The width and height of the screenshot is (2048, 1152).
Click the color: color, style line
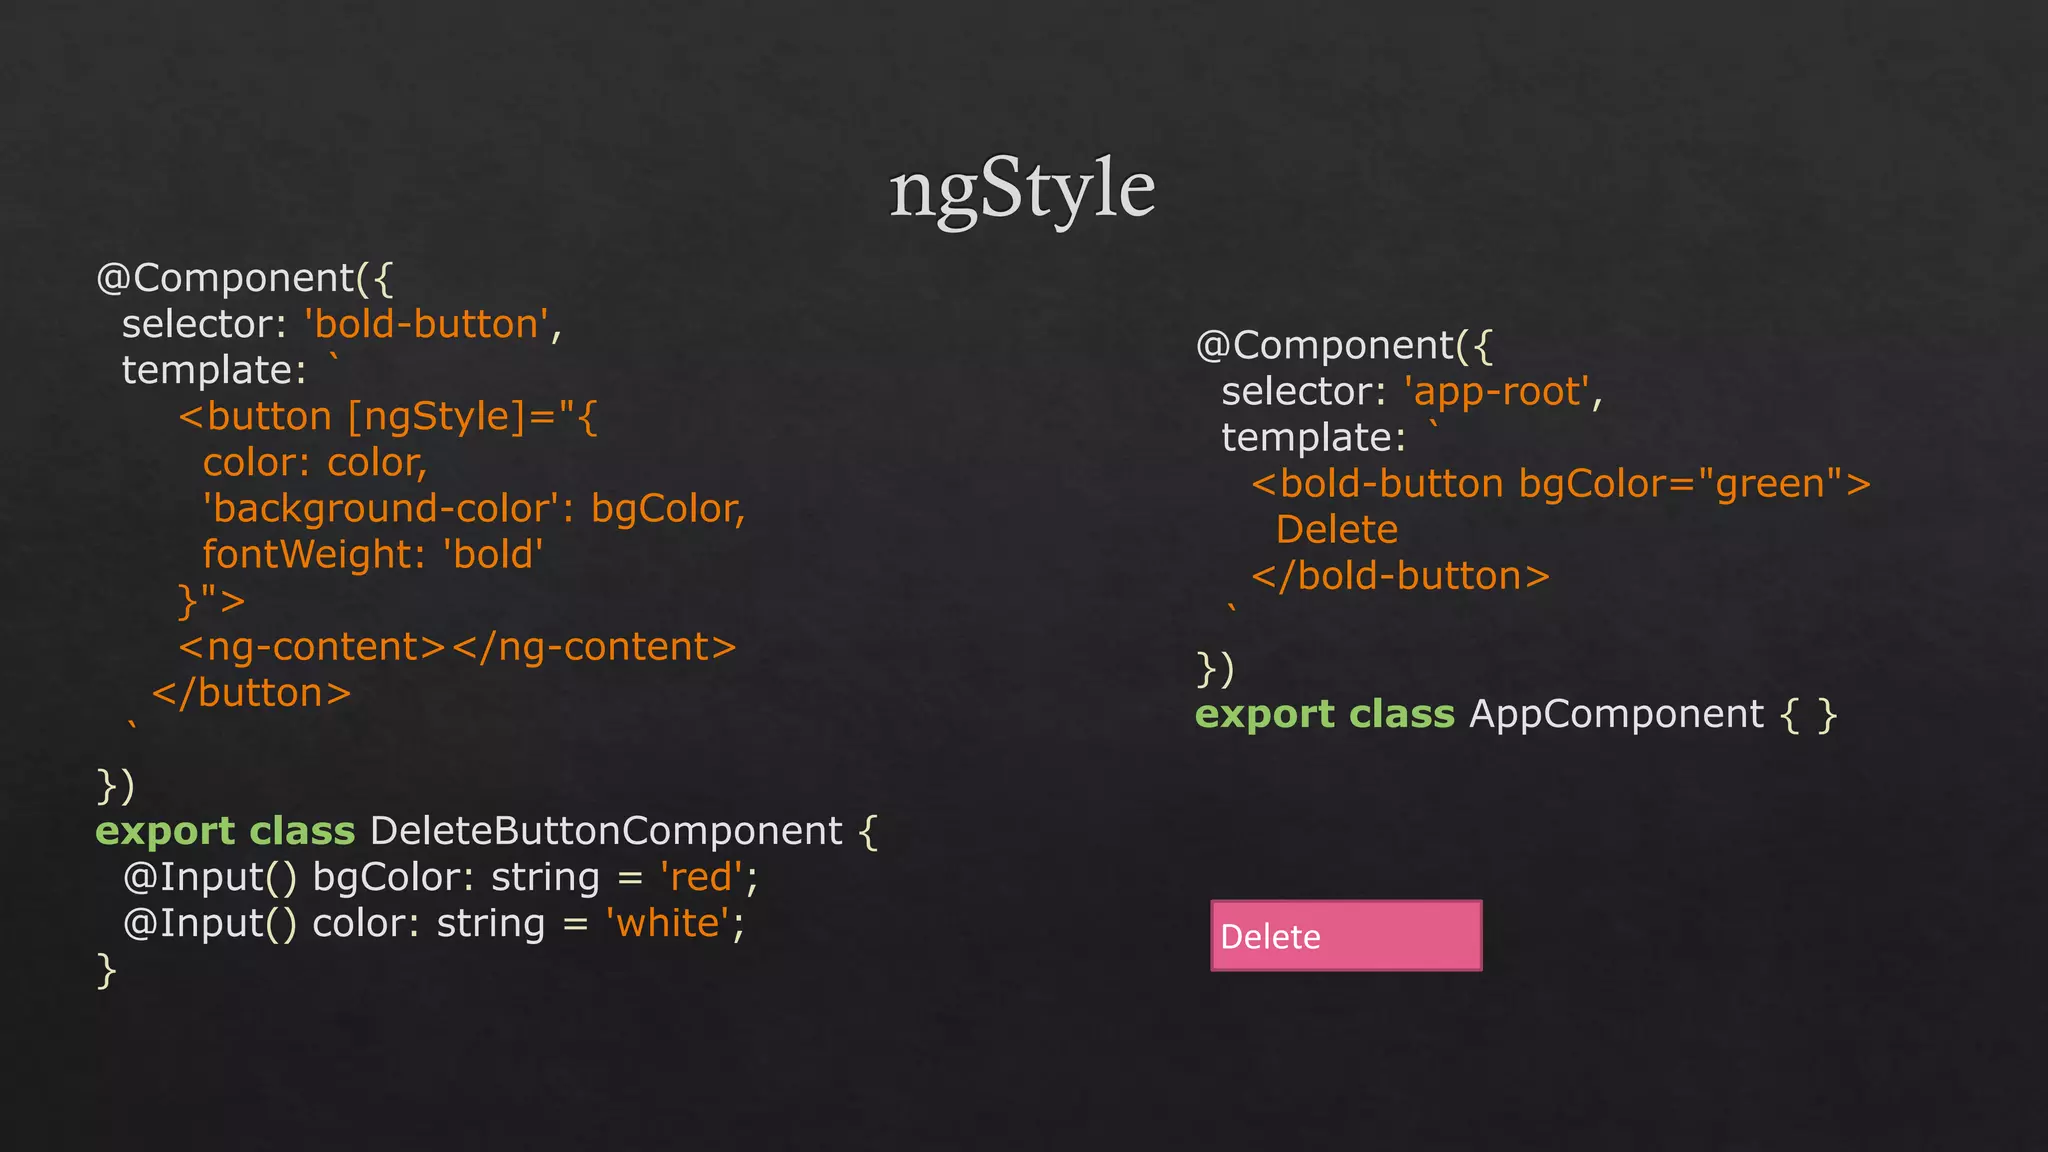click(315, 462)
